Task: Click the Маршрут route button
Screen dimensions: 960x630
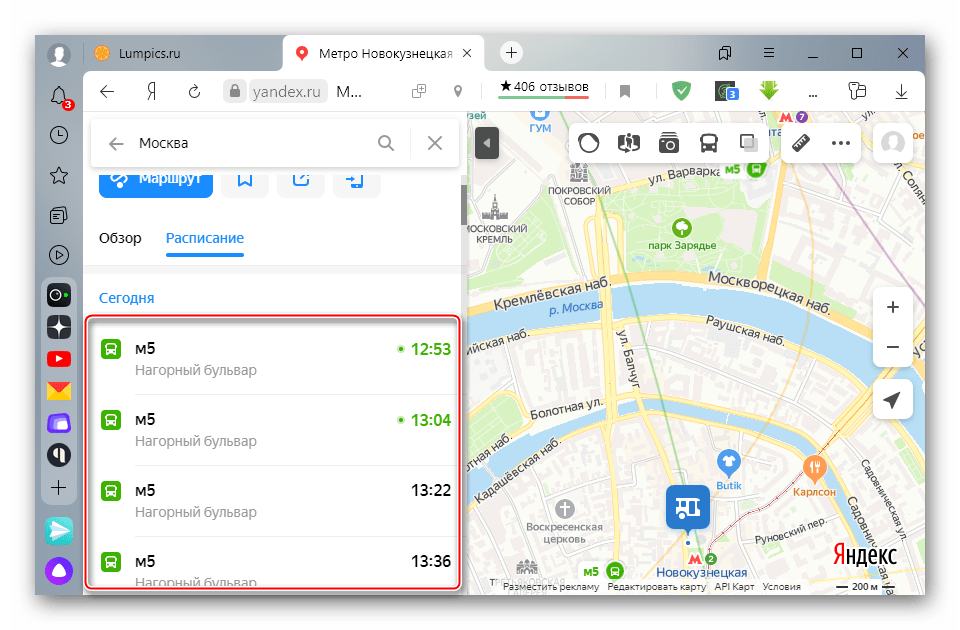Action: (x=156, y=179)
